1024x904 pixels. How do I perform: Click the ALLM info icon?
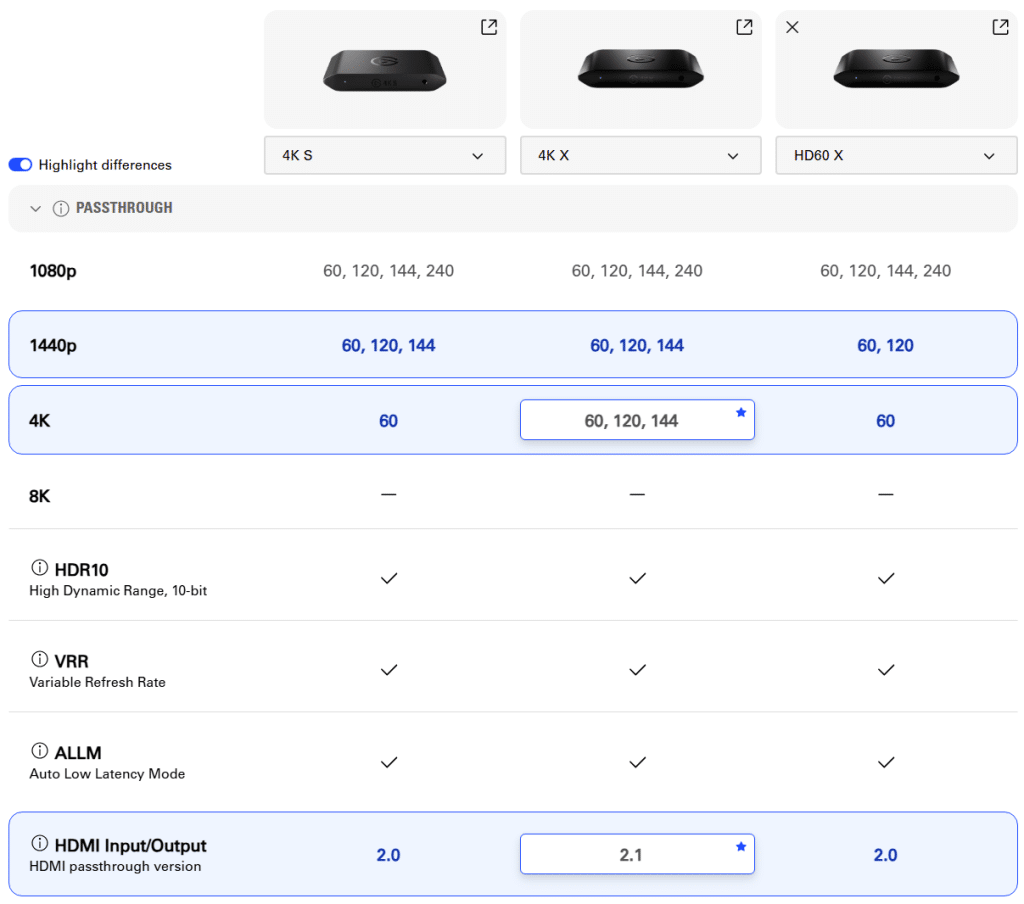point(40,751)
